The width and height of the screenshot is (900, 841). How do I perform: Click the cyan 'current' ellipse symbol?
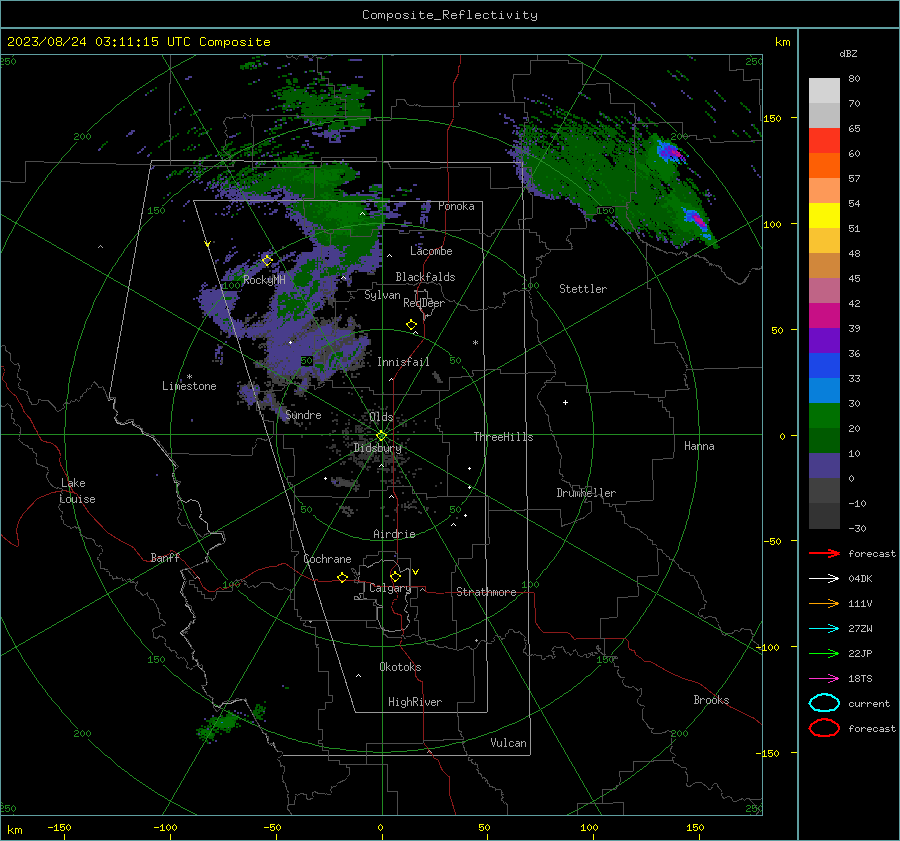[824, 703]
